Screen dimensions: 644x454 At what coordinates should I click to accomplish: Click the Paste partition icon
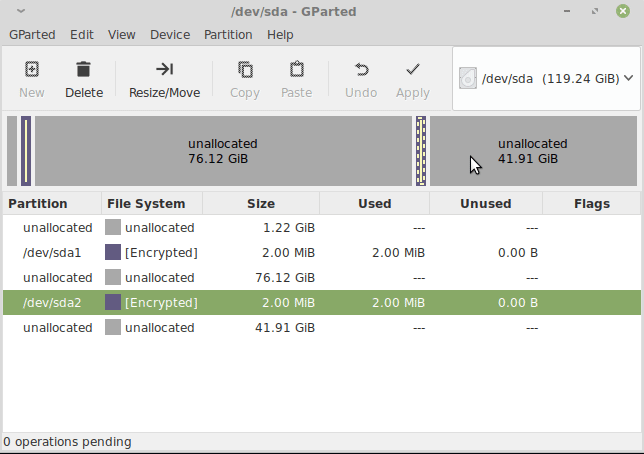(x=297, y=69)
